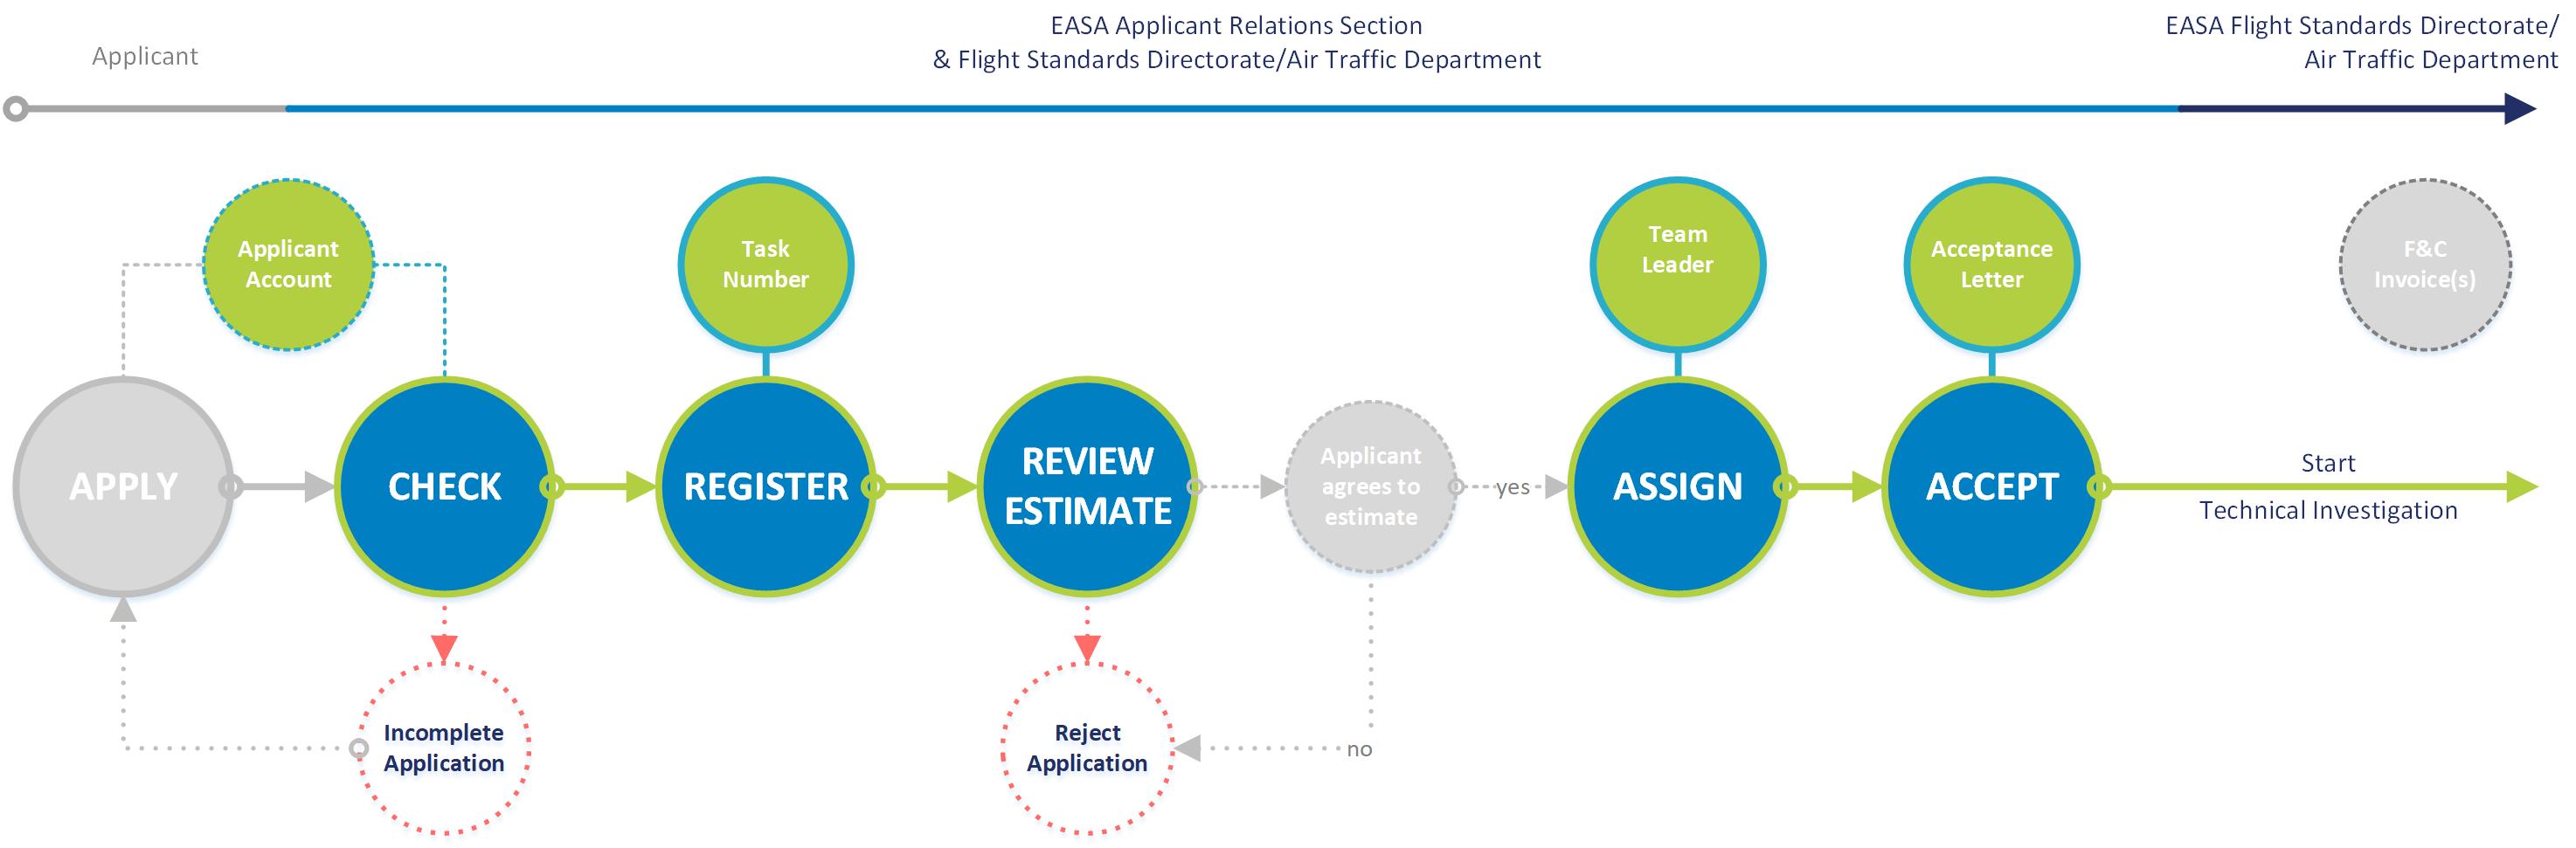The width and height of the screenshot is (2576, 848).
Task: Click the ASSIGN step circle
Action: [1677, 487]
